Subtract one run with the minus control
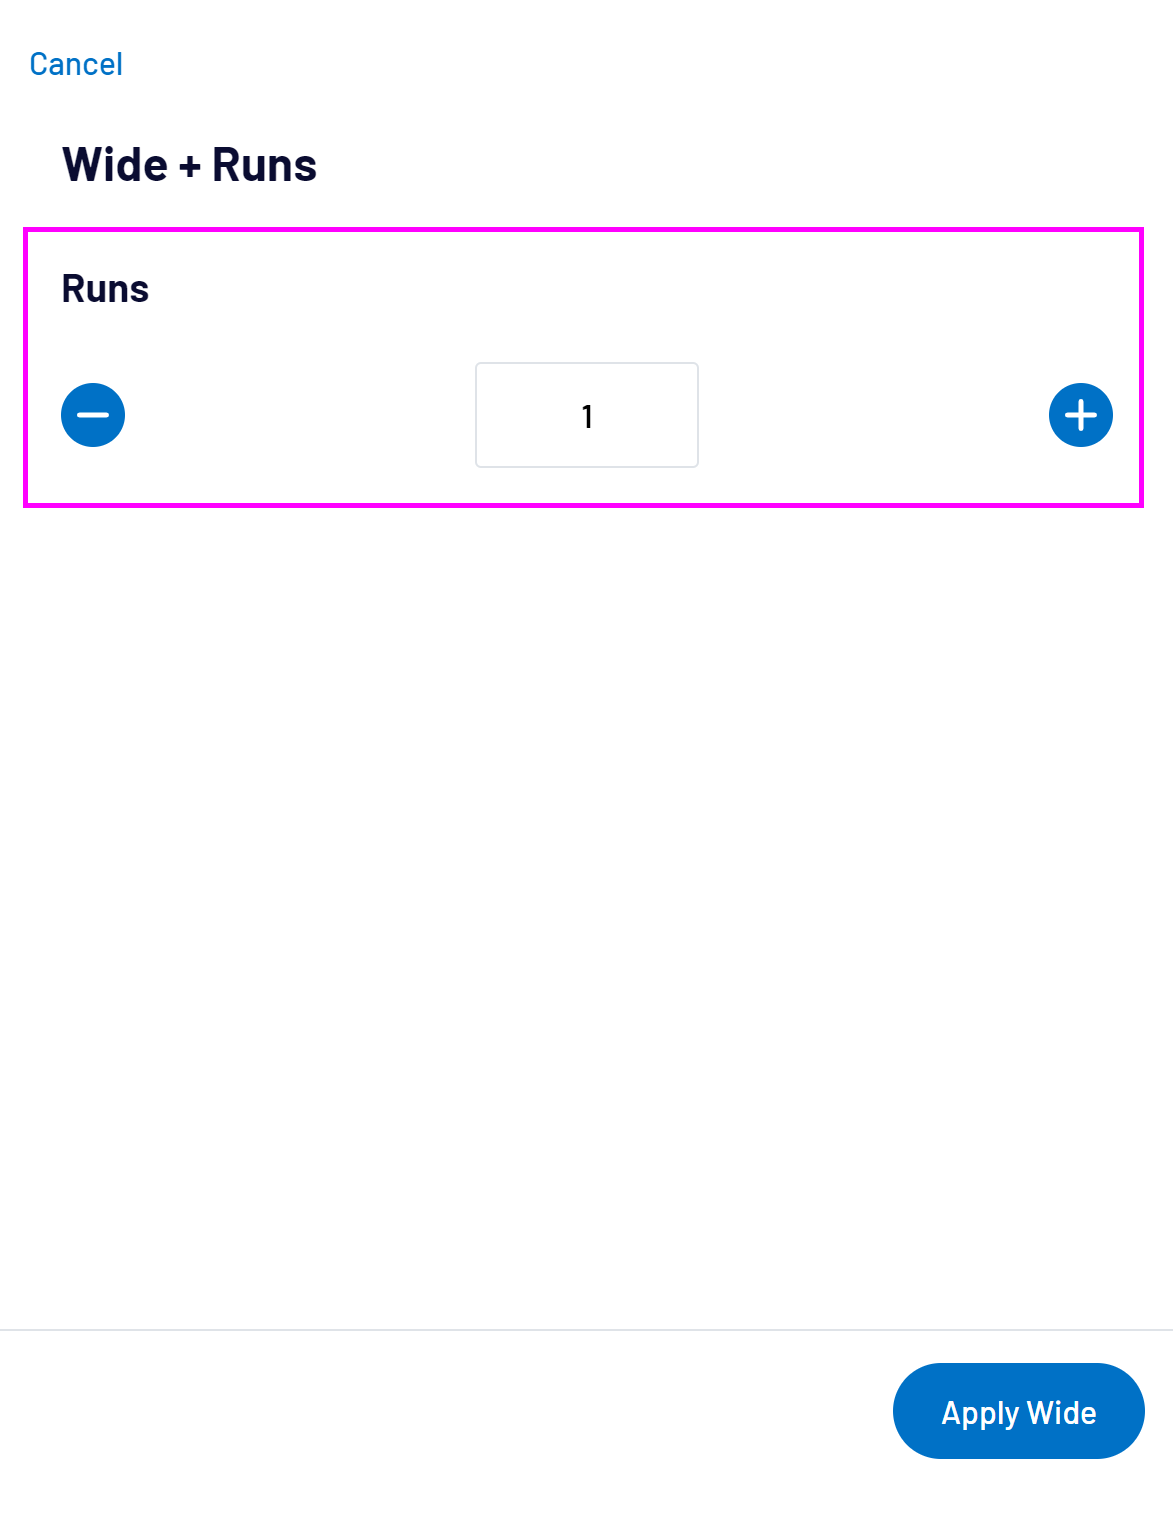The width and height of the screenshot is (1173, 1520). 93,415
